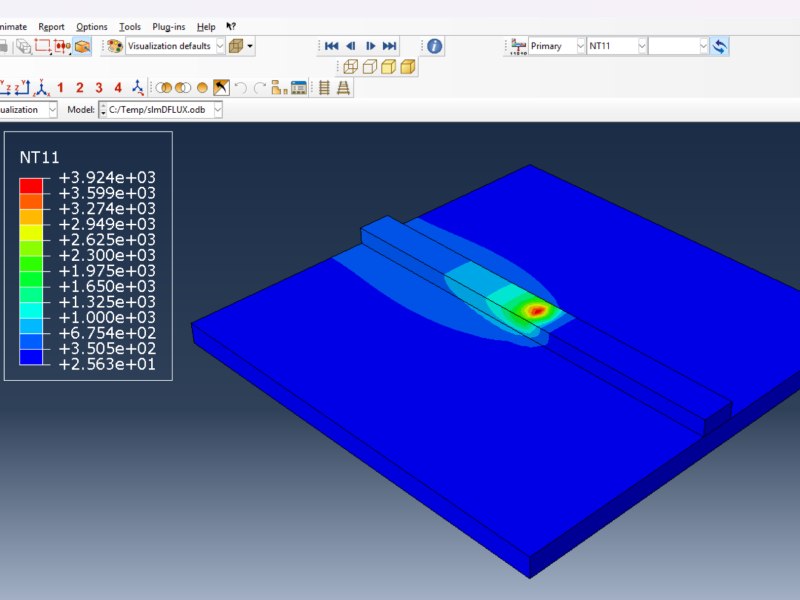The width and height of the screenshot is (800, 600).
Task: Expand the translucency arrow next to cube
Action: pyautogui.click(x=250, y=46)
